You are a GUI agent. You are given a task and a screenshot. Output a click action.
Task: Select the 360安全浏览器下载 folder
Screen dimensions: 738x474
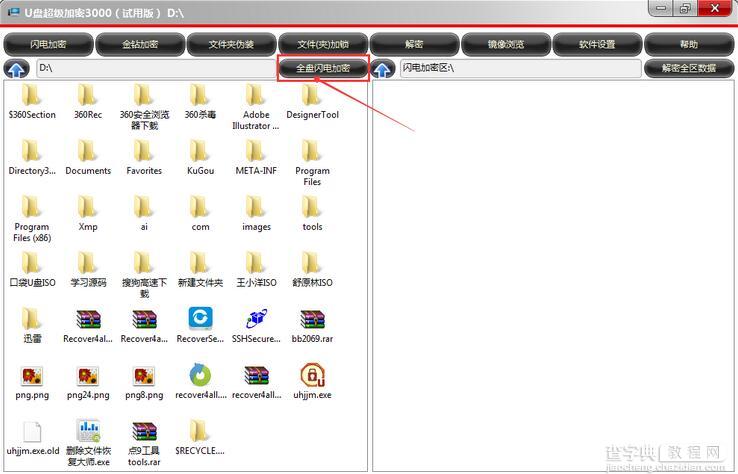[x=144, y=107]
